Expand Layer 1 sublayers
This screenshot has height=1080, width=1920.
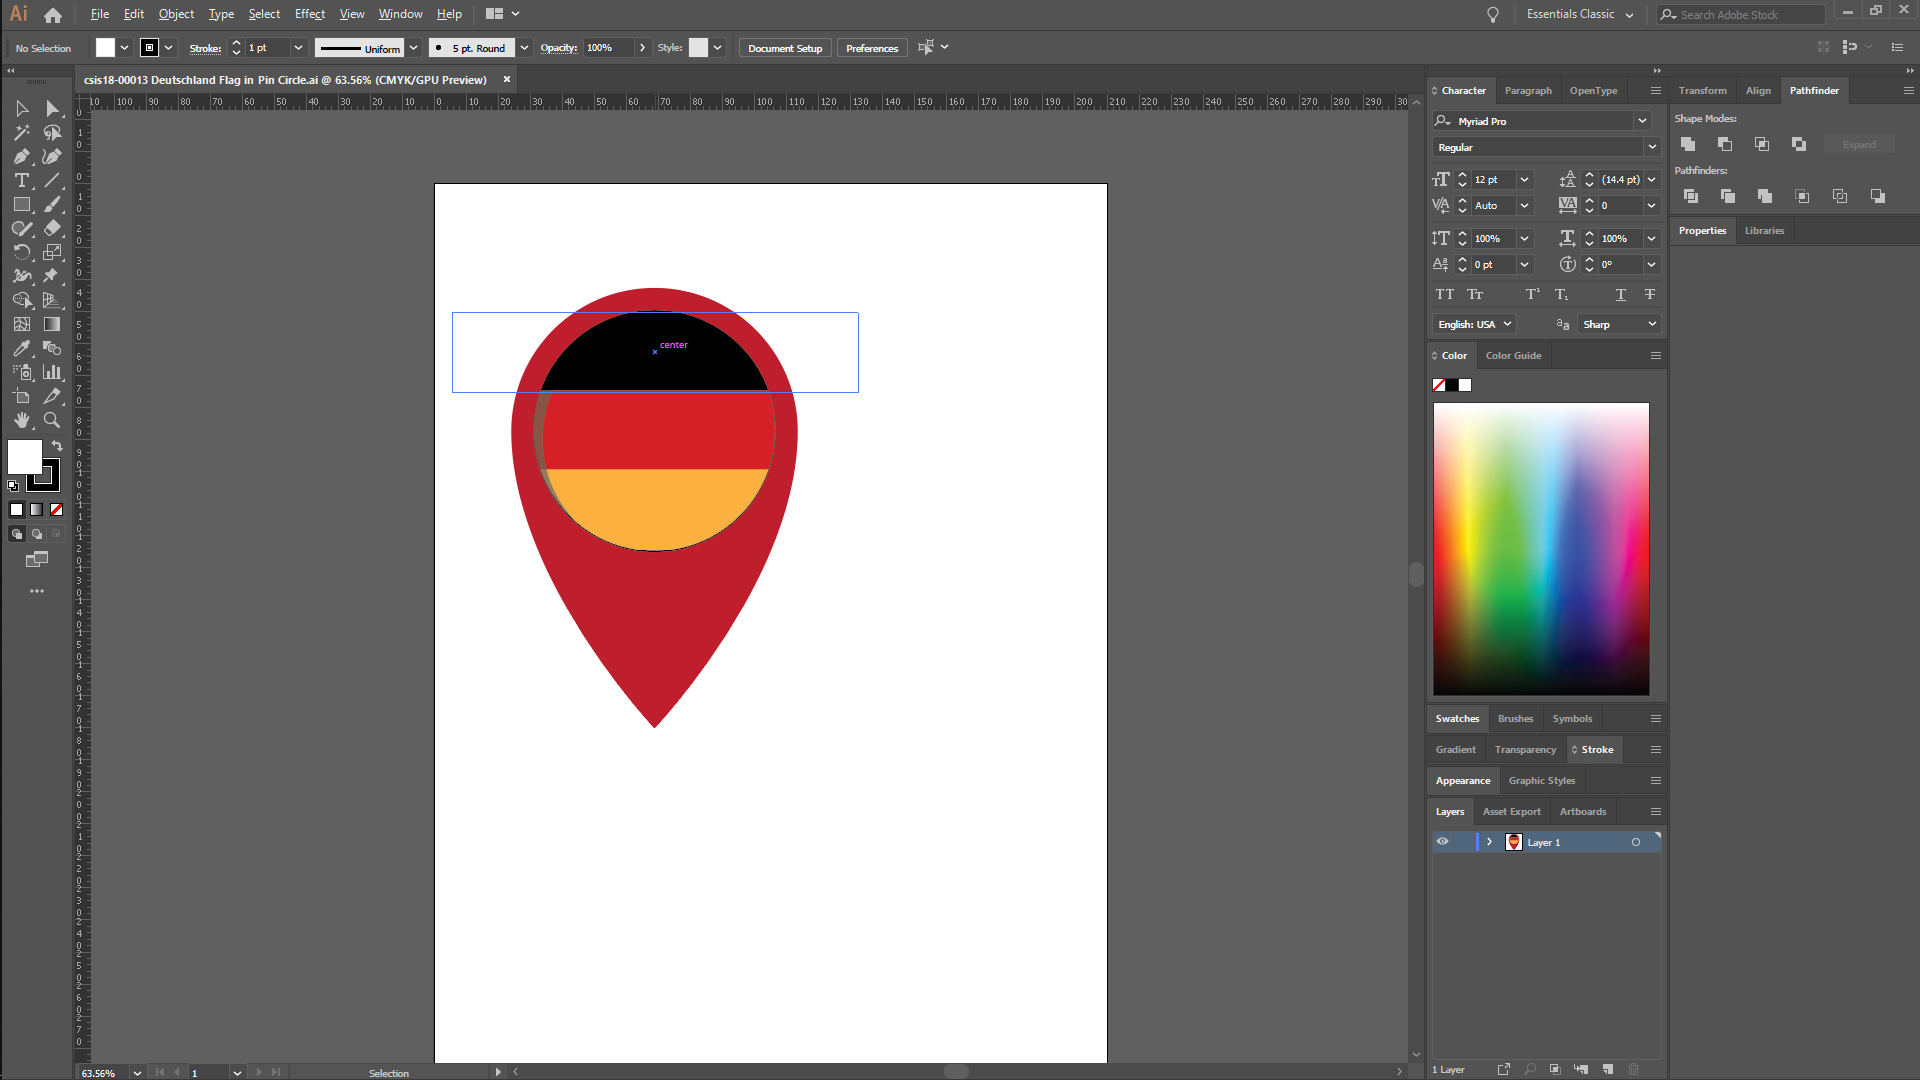click(1489, 842)
